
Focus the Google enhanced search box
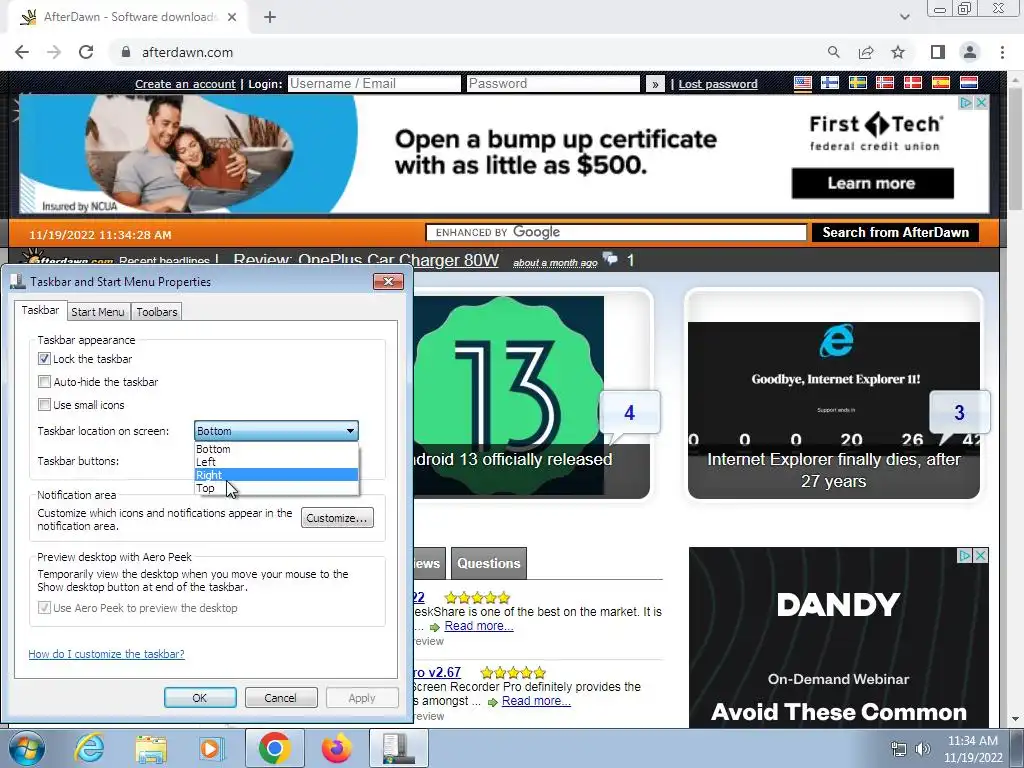click(616, 232)
